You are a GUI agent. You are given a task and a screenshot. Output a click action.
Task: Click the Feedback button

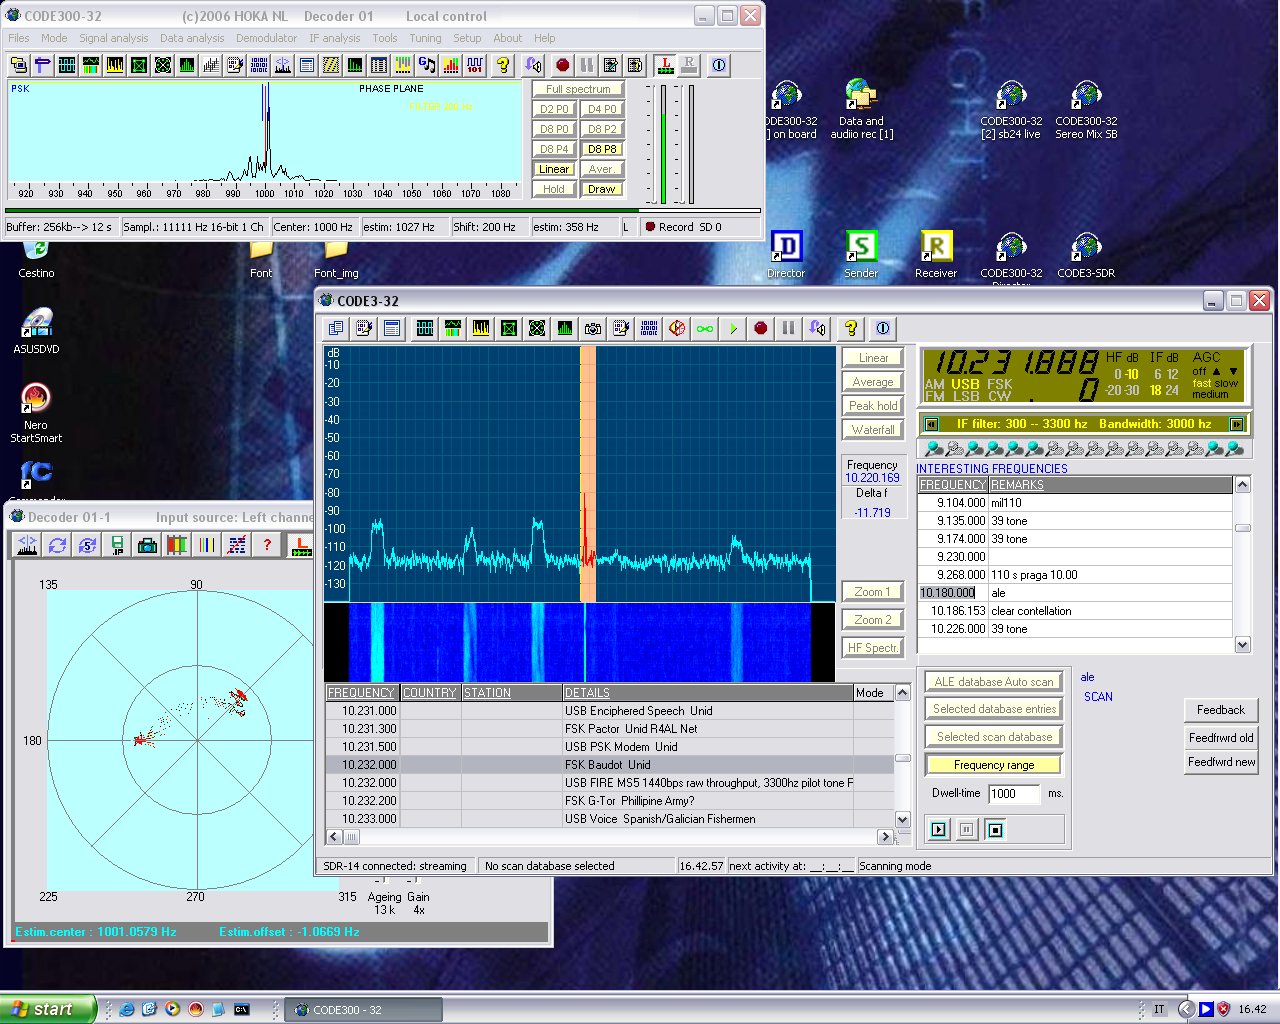1221,710
